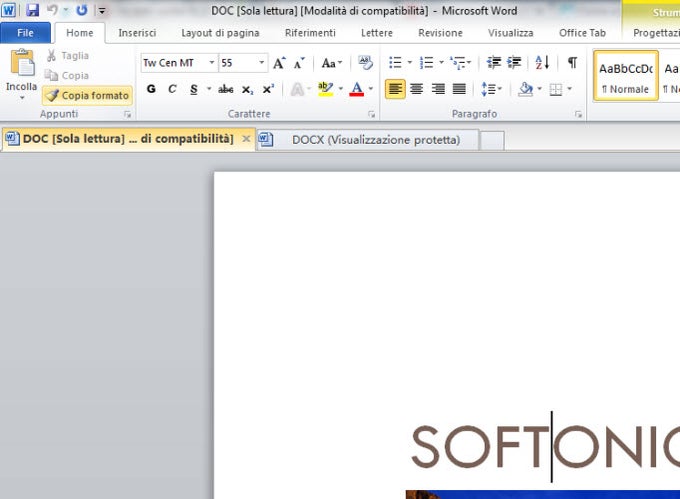Open the Customize Quick Access Toolbar dropdown
Image resolution: width=680 pixels, height=499 pixels.
(x=101, y=10)
